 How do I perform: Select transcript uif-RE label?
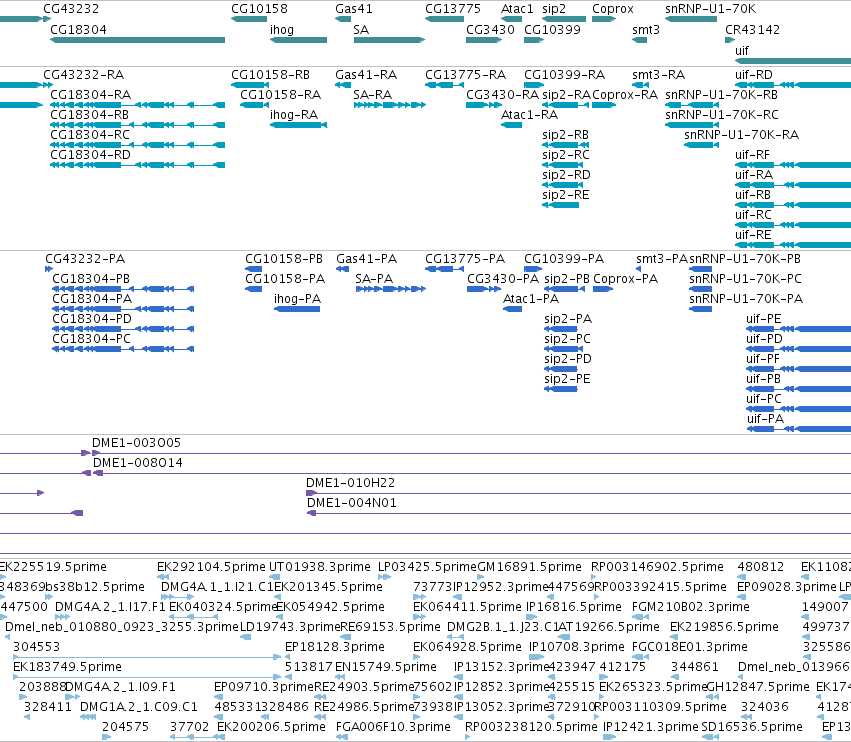pos(753,235)
